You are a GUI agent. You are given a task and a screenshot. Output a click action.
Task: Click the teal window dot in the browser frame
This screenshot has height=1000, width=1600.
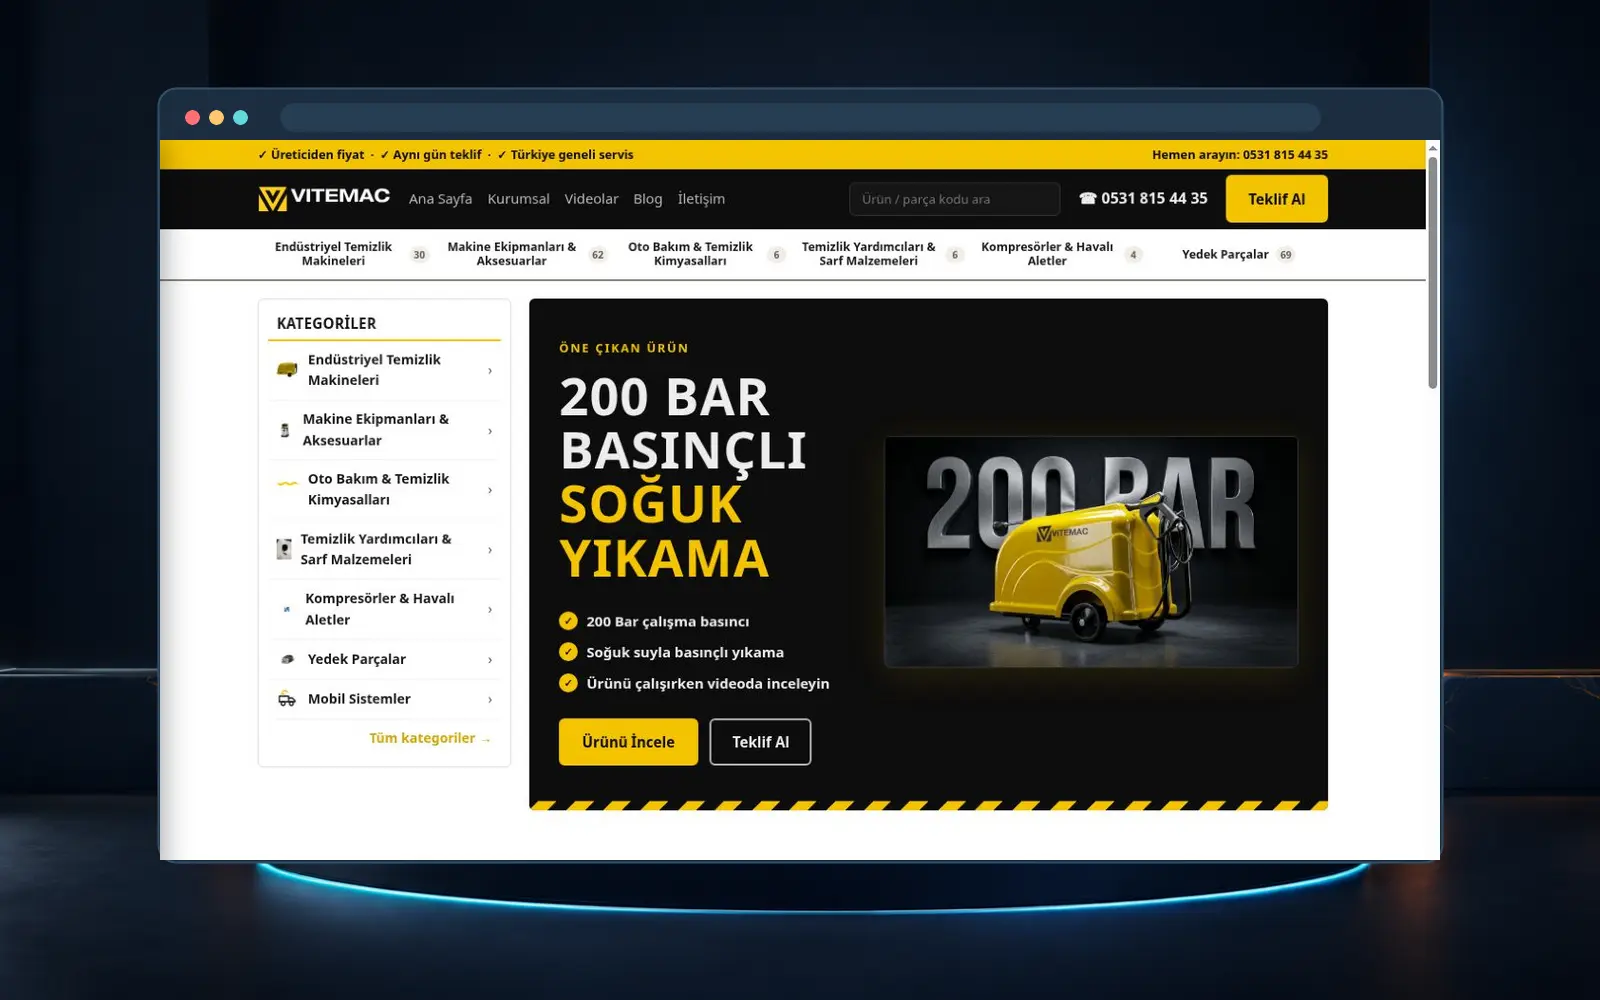[x=240, y=118]
